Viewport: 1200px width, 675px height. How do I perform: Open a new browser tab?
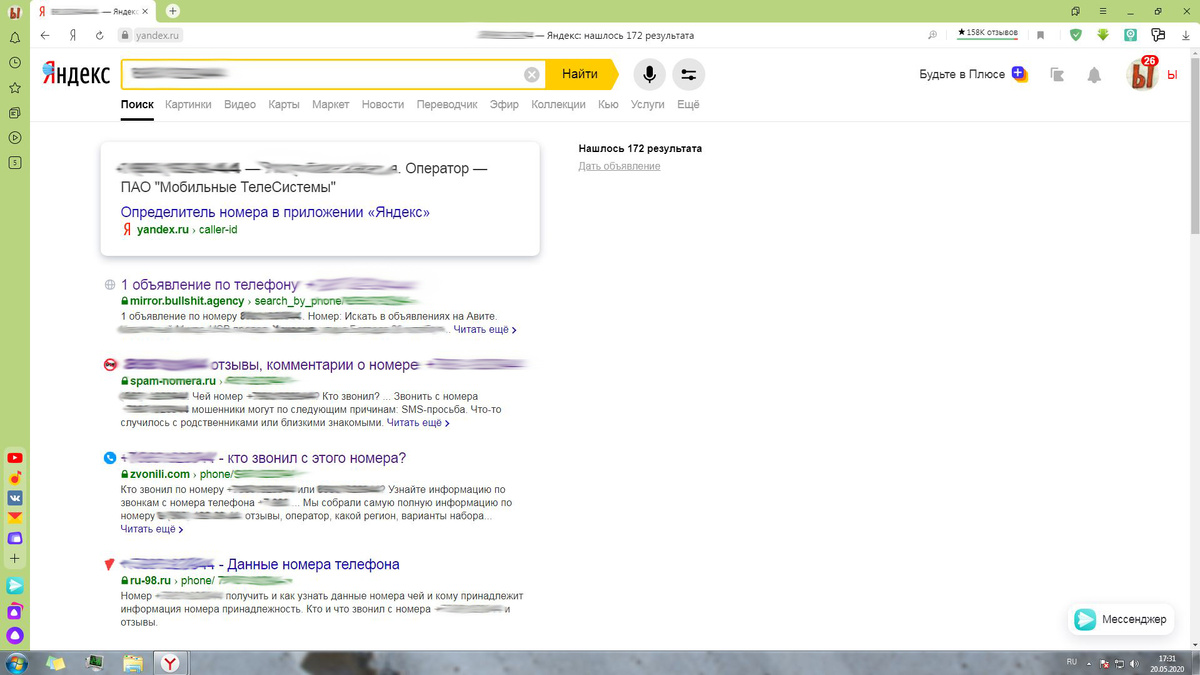[173, 11]
